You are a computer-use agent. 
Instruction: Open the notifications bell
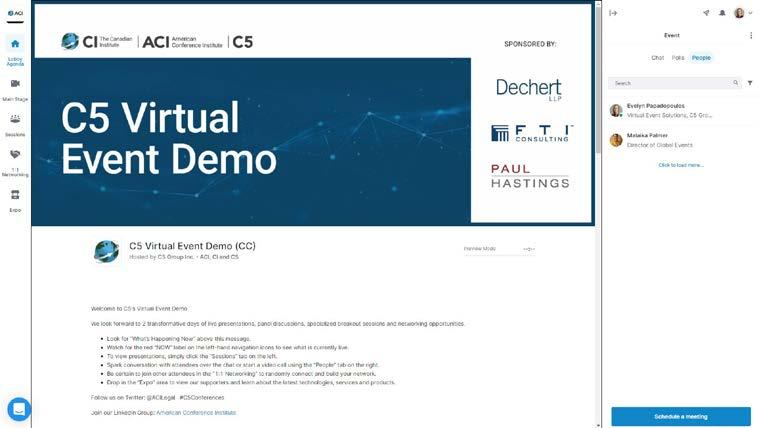click(722, 13)
